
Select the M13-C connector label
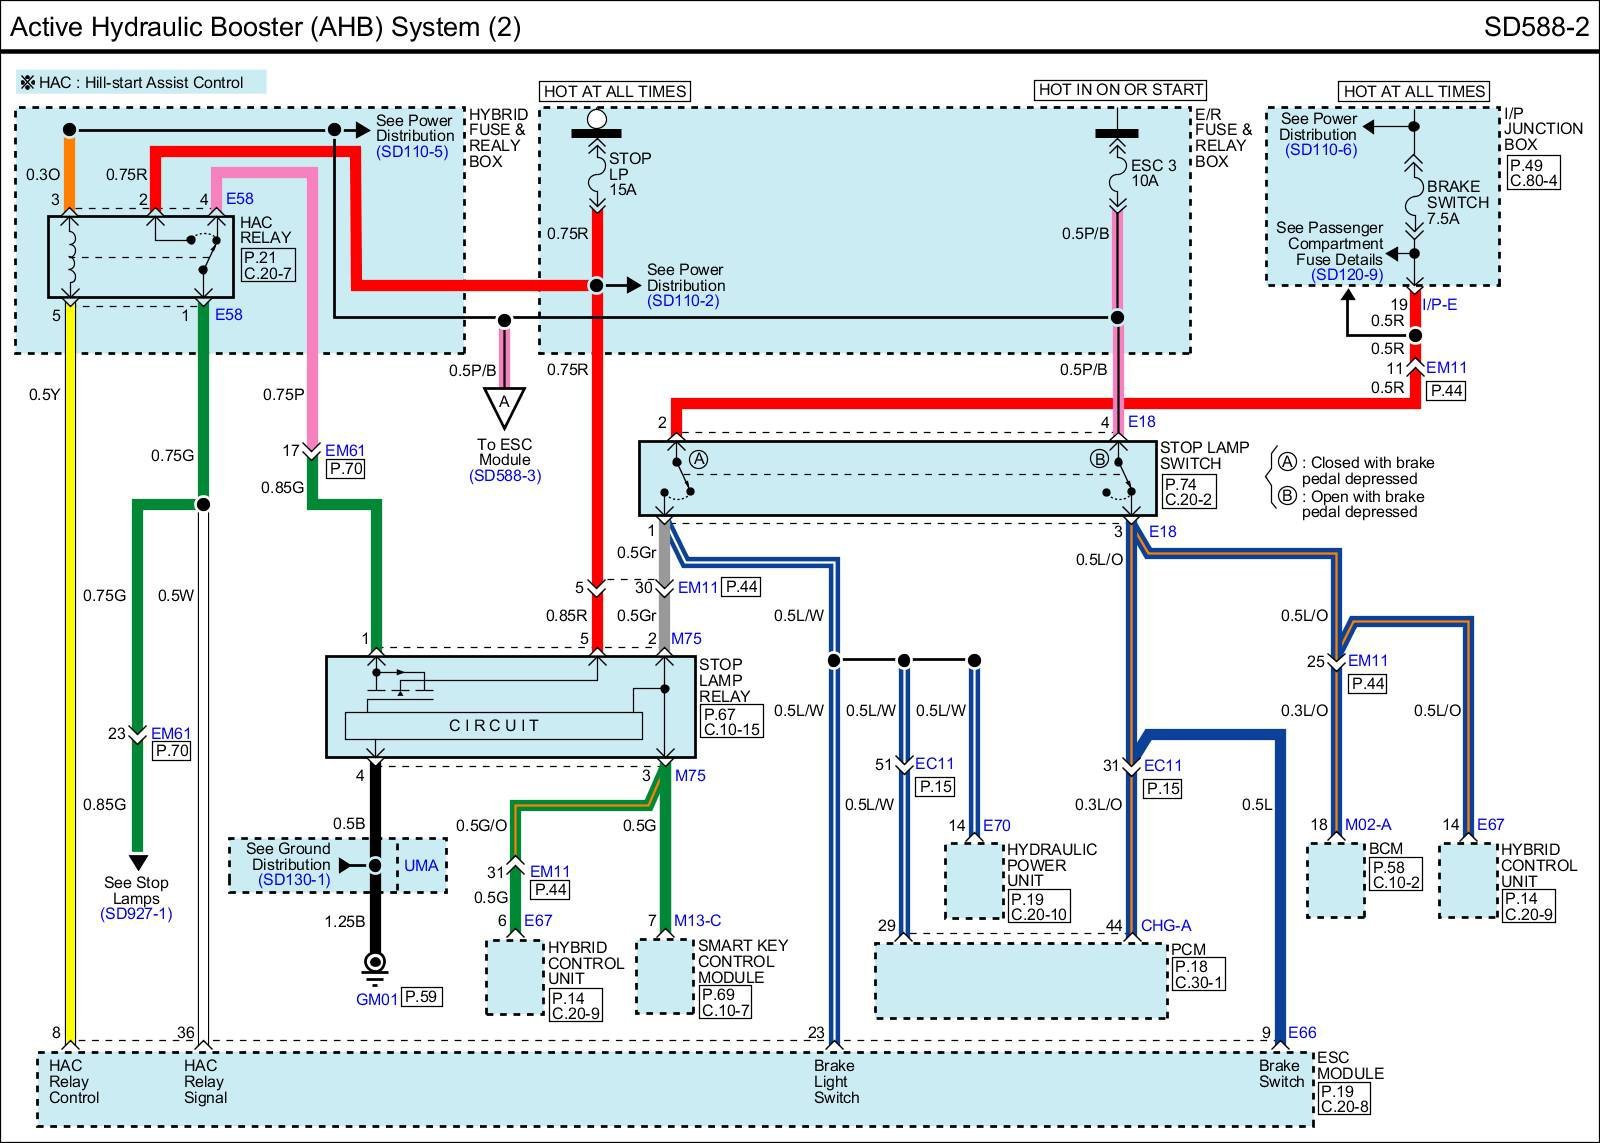tap(697, 921)
